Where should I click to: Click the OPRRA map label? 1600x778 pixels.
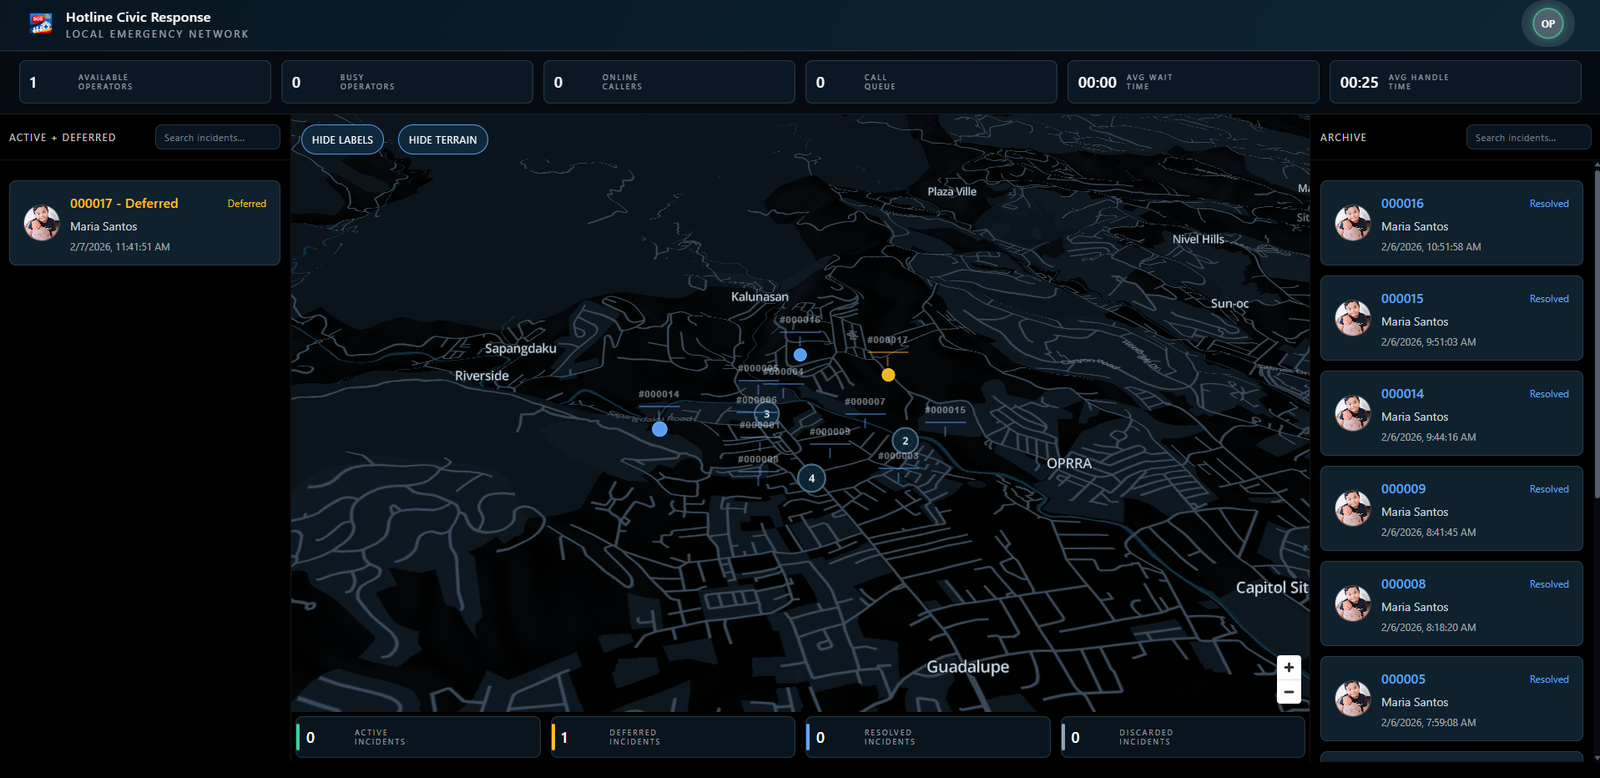click(1069, 463)
